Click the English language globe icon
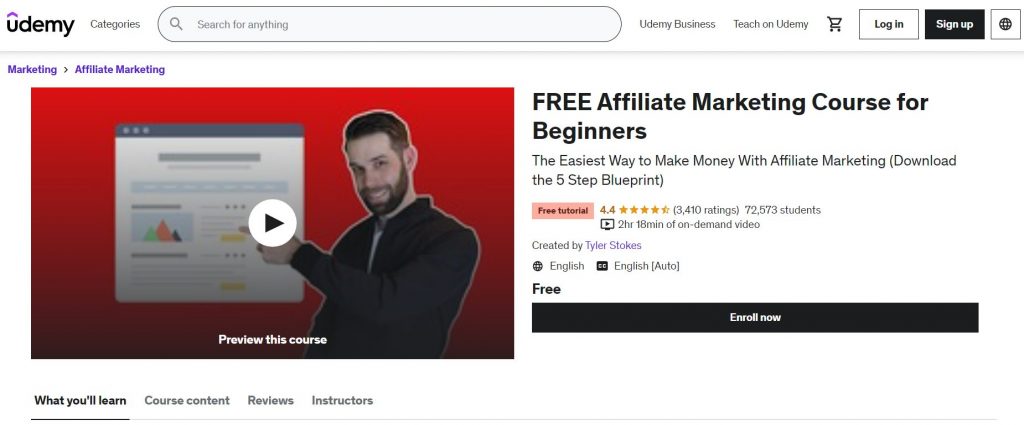The width and height of the screenshot is (1024, 425). pyautogui.click(x=537, y=266)
